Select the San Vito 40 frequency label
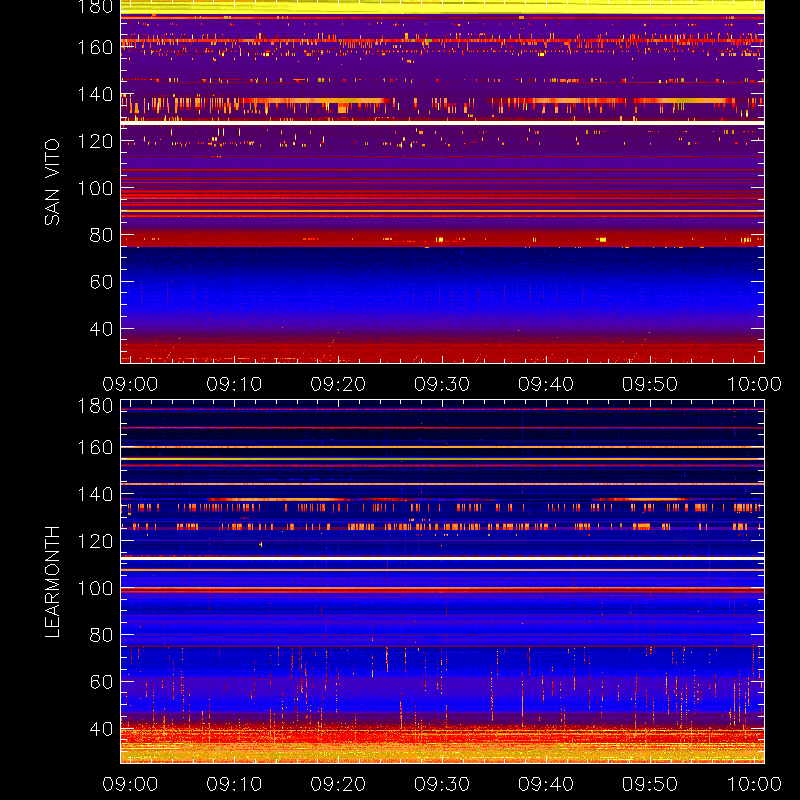The width and height of the screenshot is (800, 800). (x=101, y=329)
